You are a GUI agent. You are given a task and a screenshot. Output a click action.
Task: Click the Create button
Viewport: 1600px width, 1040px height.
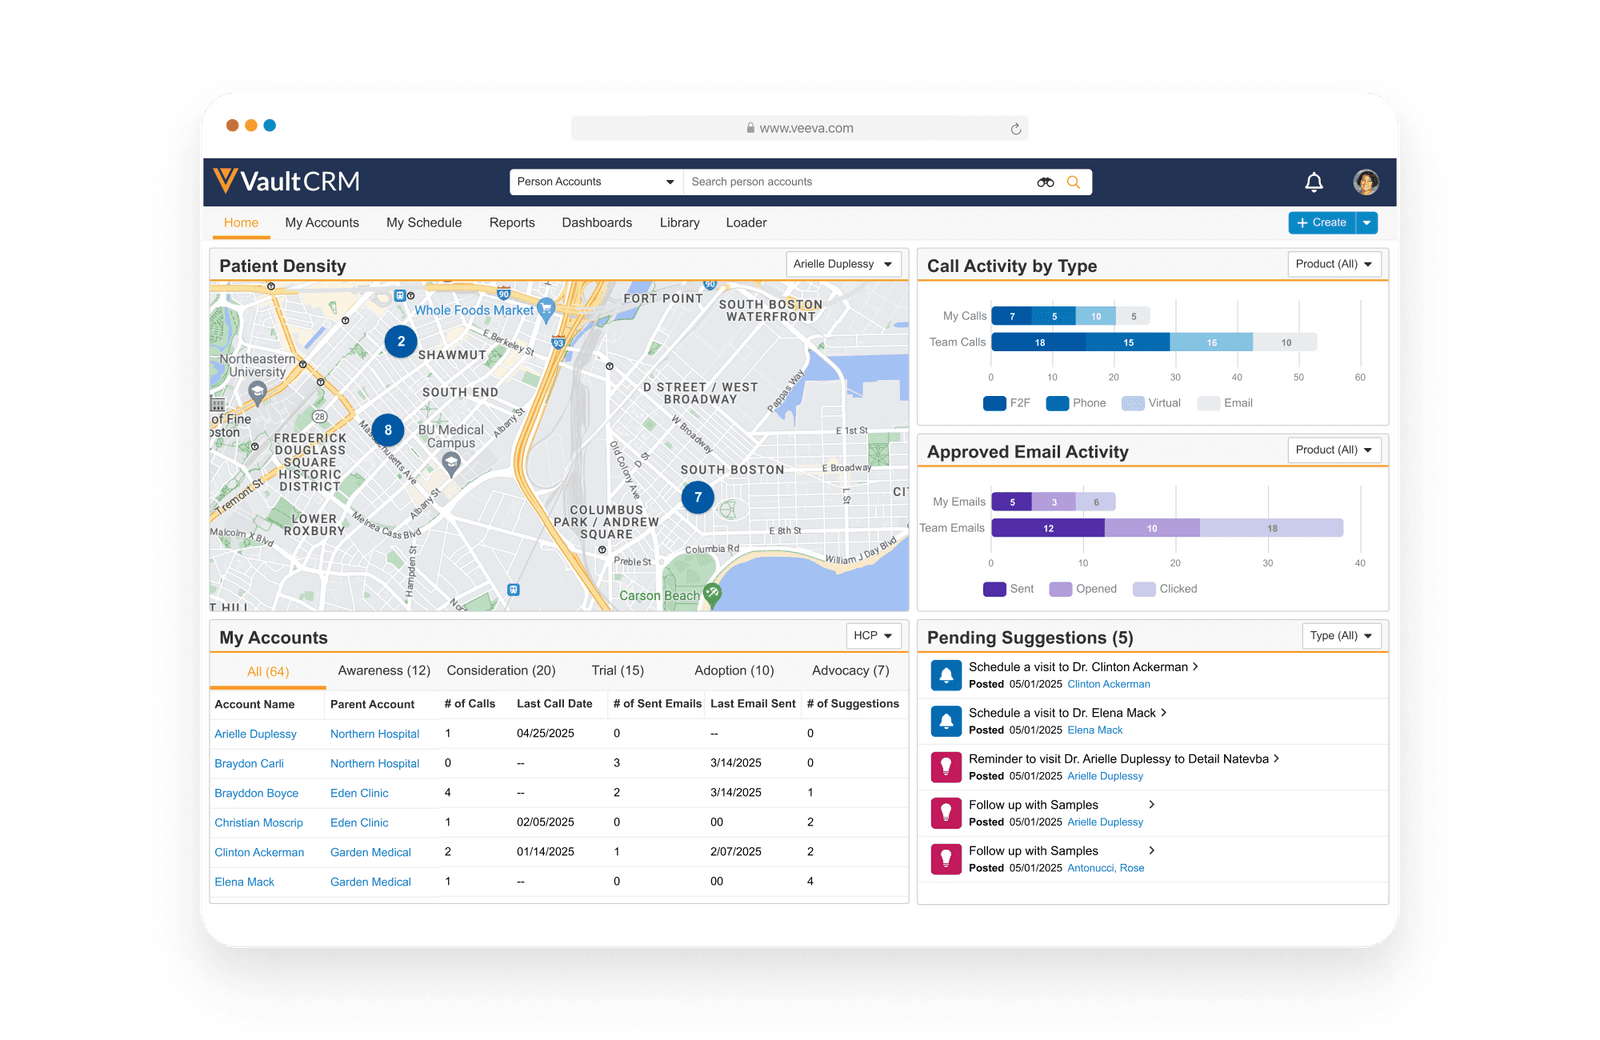pos(1321,223)
